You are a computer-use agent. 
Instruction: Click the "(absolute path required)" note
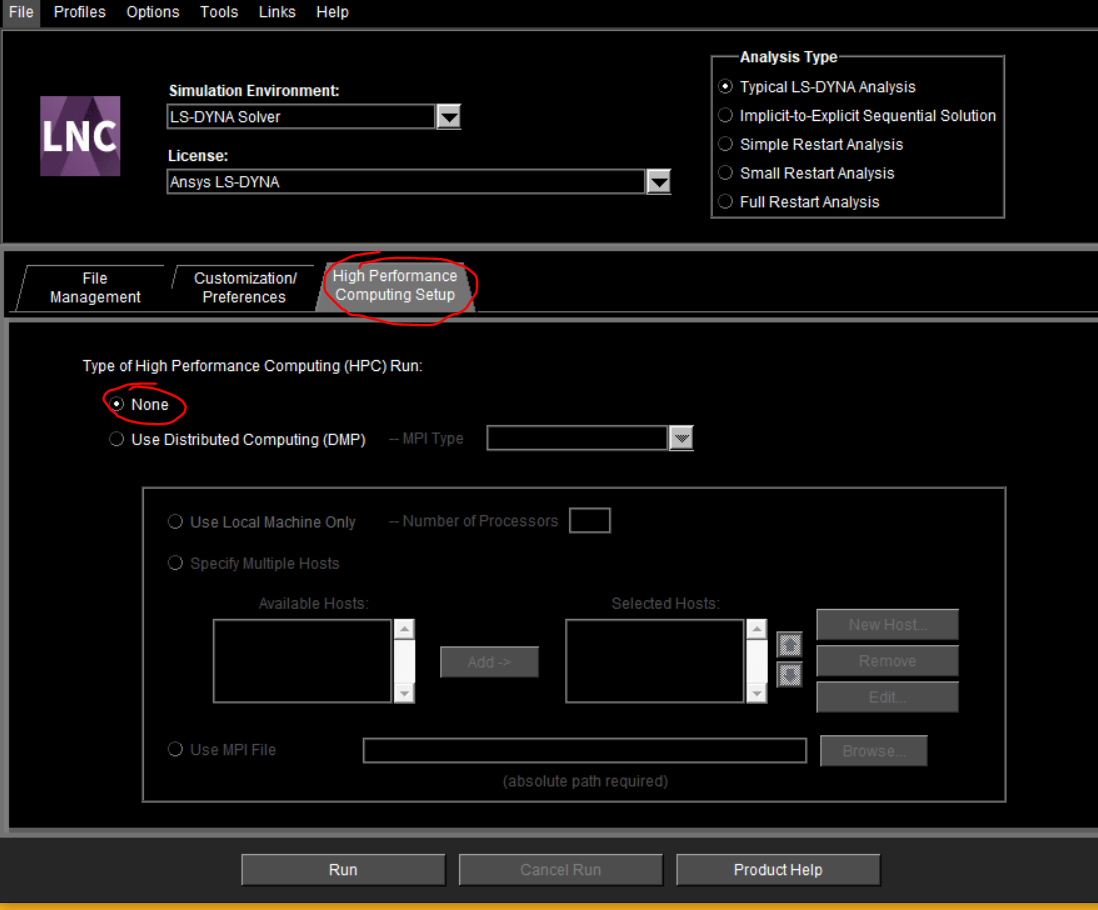(x=585, y=781)
